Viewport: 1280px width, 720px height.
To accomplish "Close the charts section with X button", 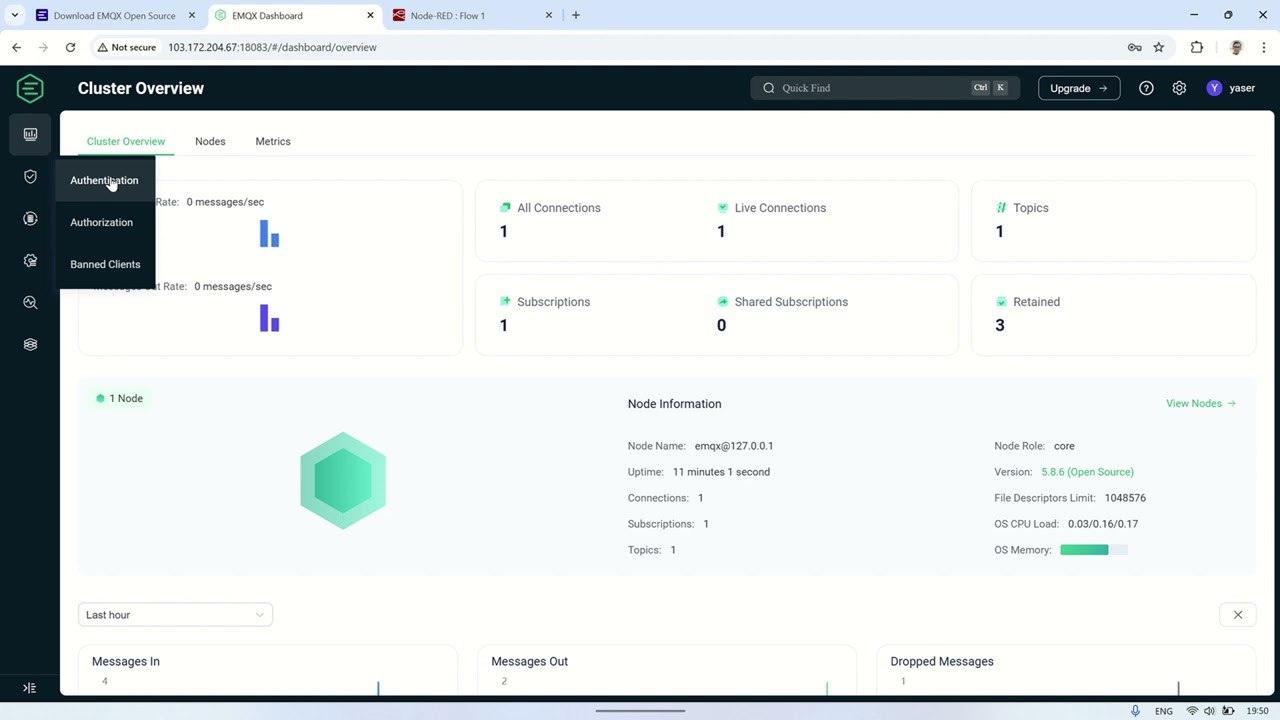I will pyautogui.click(x=1238, y=615).
